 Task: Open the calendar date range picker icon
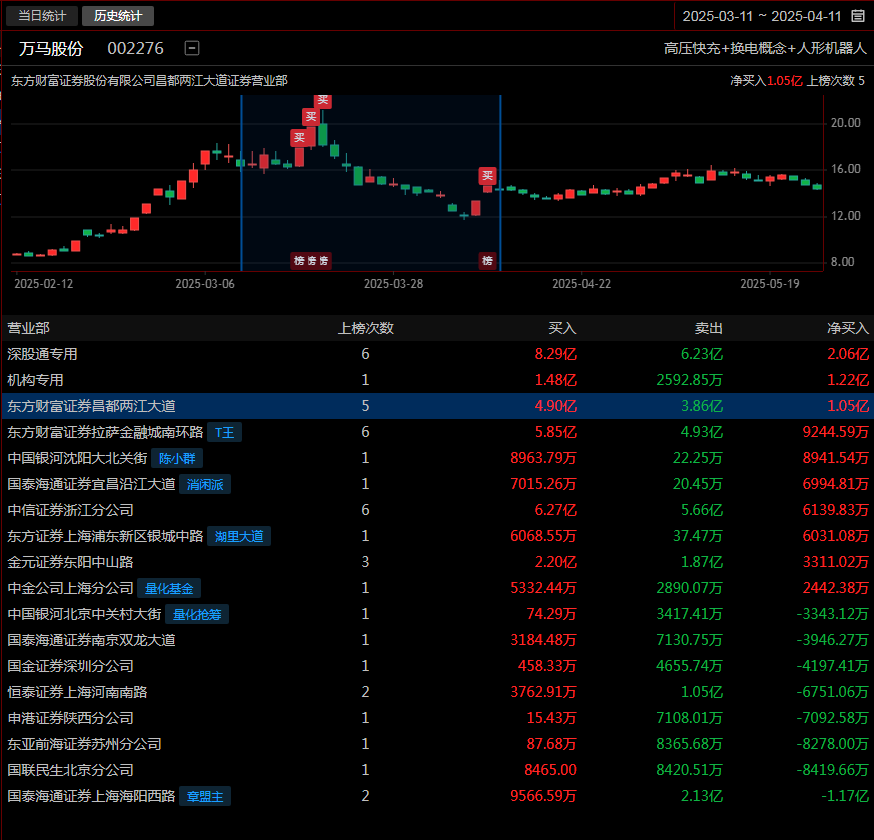(858, 16)
